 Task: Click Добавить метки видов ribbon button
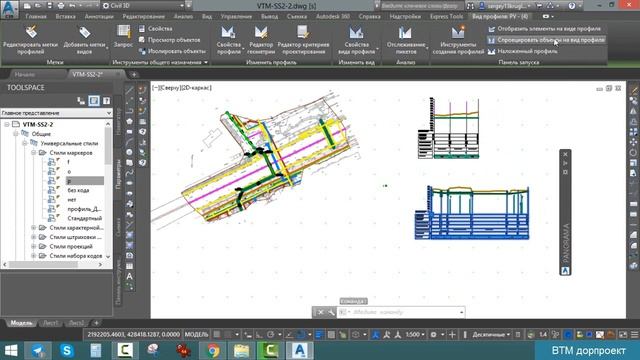(x=84, y=40)
